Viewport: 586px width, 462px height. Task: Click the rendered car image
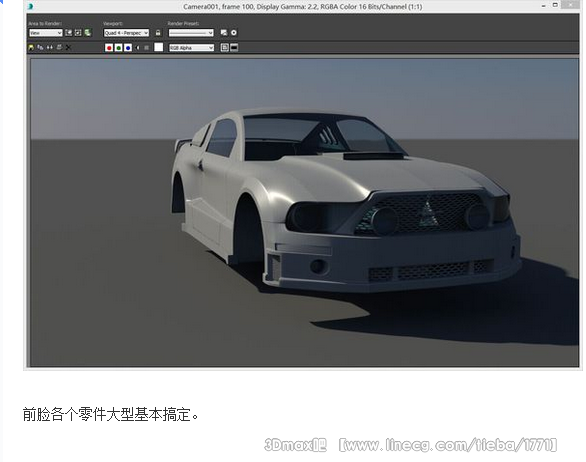tap(304, 212)
